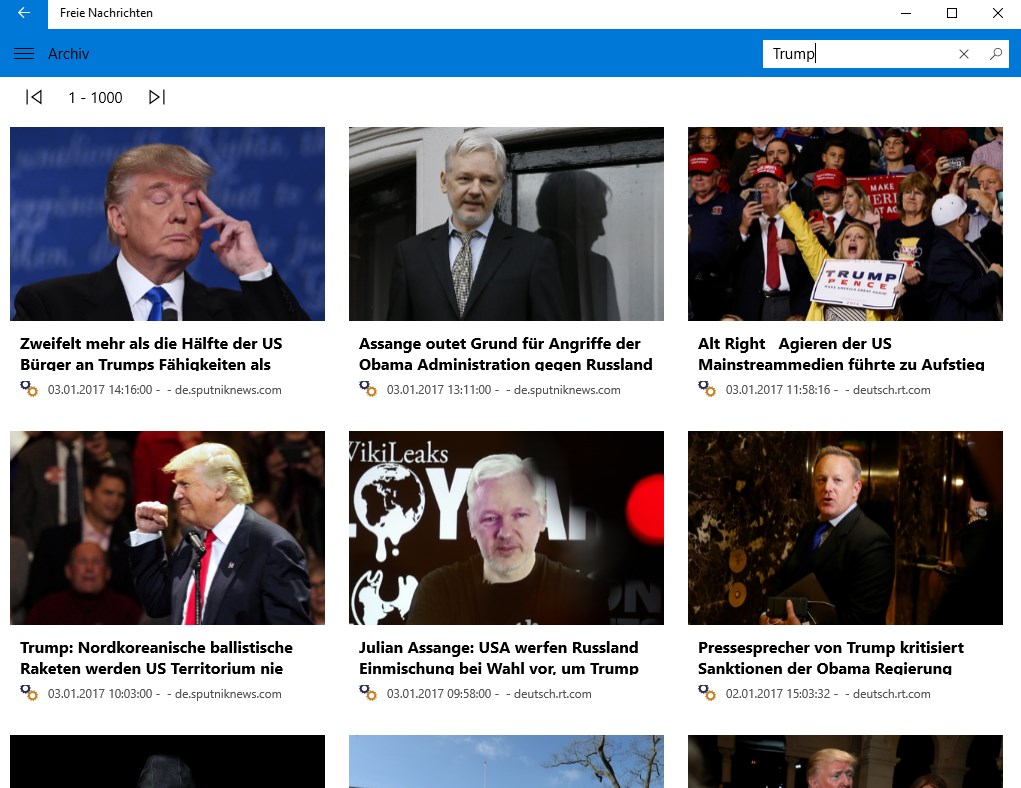Click timestamp 03.01.2017 09:58:00
Viewport: 1021px width, 788px height.
tap(439, 694)
